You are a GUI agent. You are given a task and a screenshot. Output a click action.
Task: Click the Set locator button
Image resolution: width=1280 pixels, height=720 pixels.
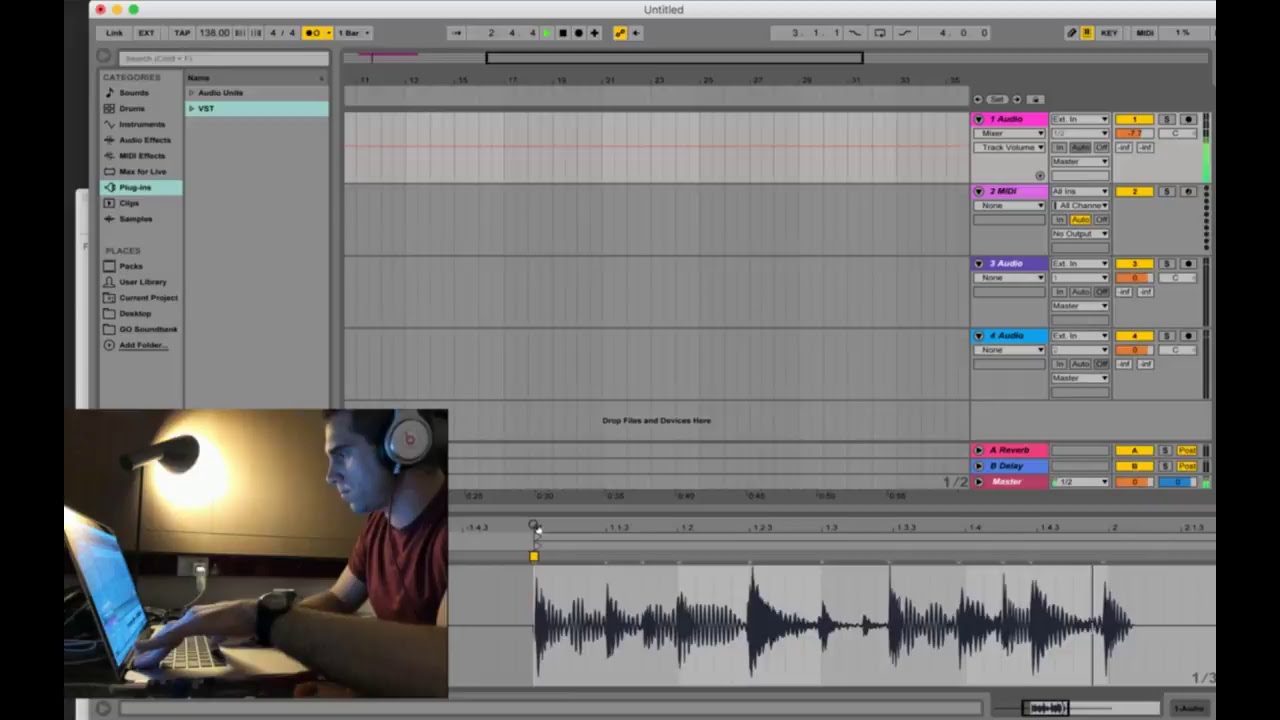(997, 100)
